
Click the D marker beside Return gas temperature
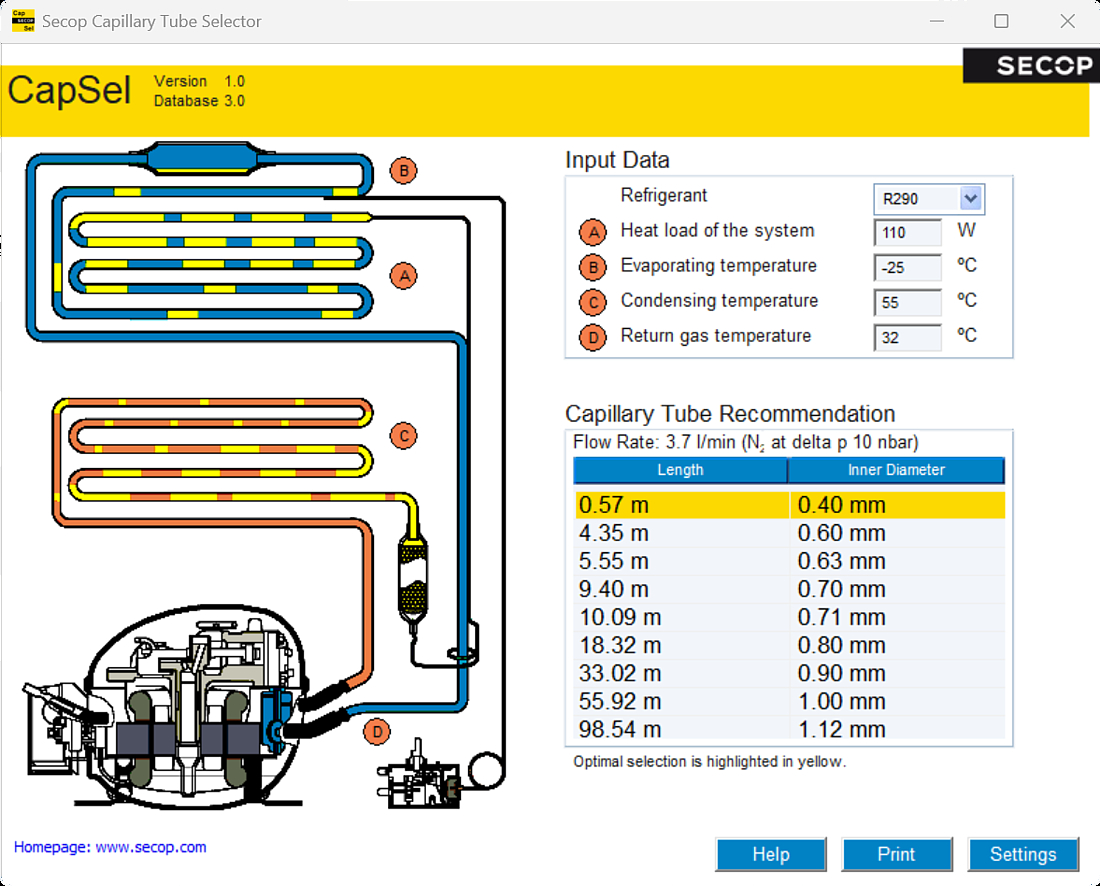(593, 337)
